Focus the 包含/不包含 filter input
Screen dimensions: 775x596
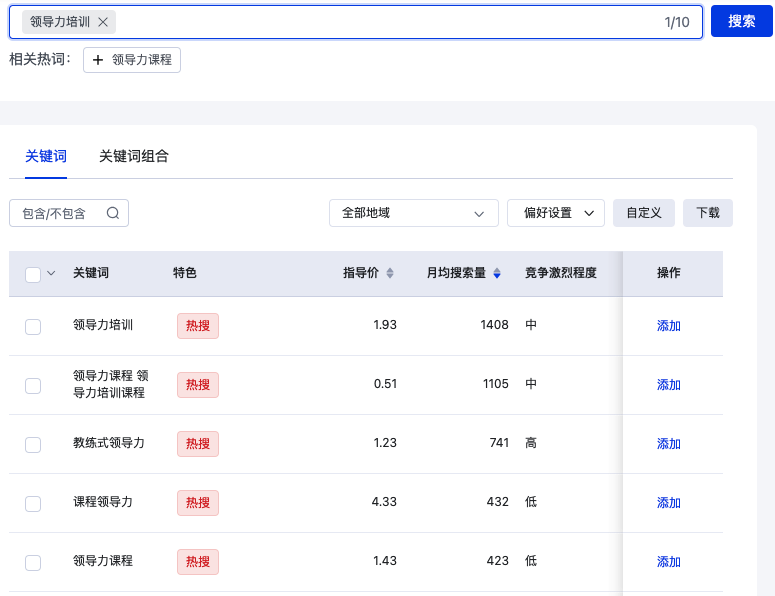(x=69, y=213)
